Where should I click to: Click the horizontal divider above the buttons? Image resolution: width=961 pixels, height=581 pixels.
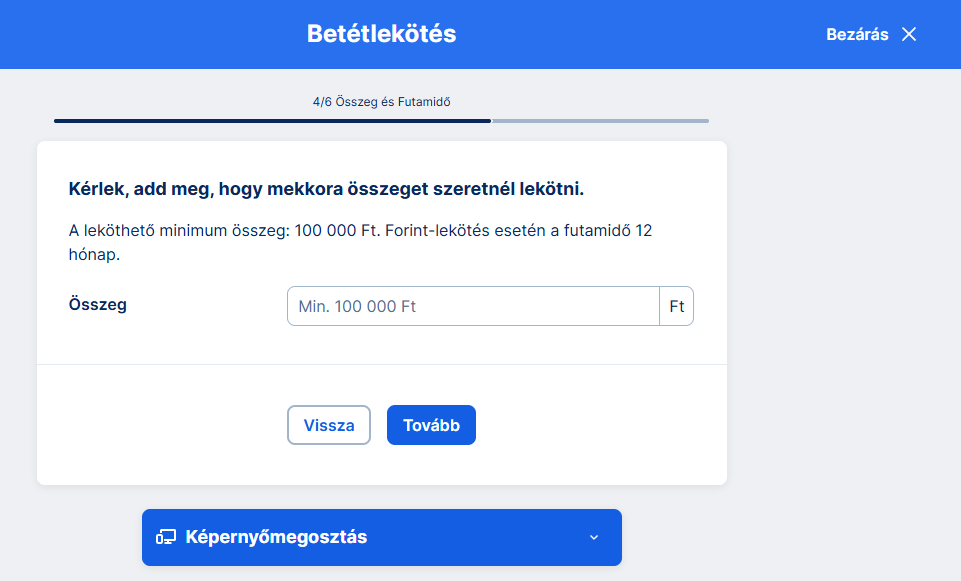381,364
